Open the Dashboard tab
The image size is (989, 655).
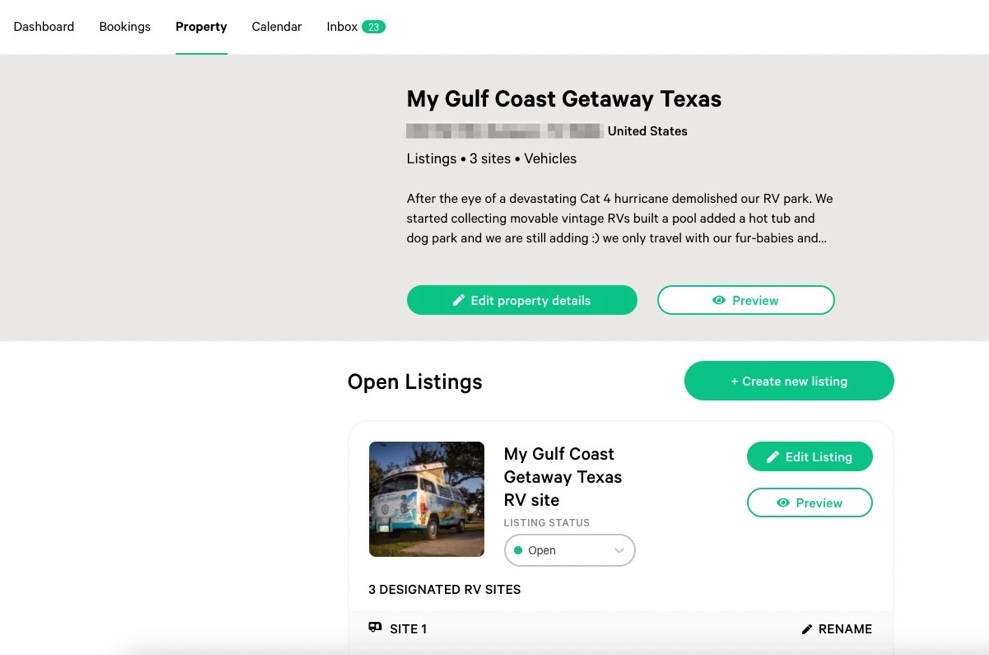[44, 27]
